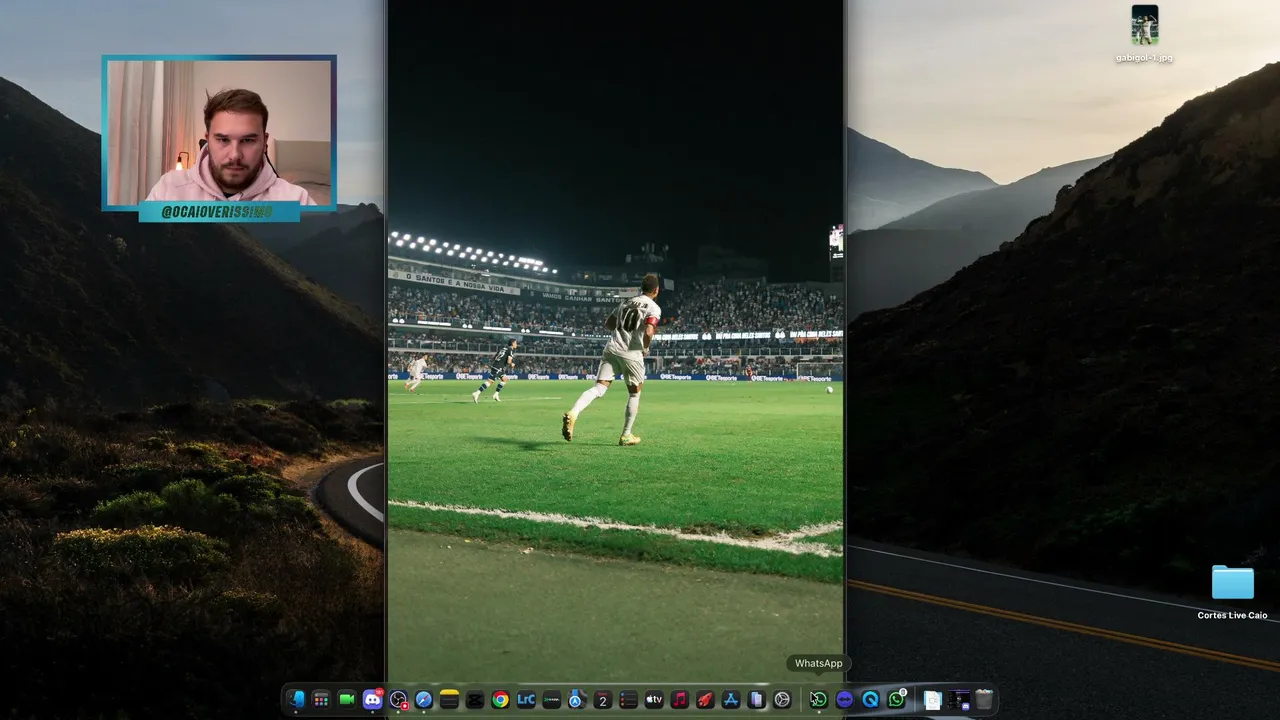This screenshot has height=720, width=1280.
Task: Click the "Cortes Live Caio" folder name label
Action: pyautogui.click(x=1232, y=615)
